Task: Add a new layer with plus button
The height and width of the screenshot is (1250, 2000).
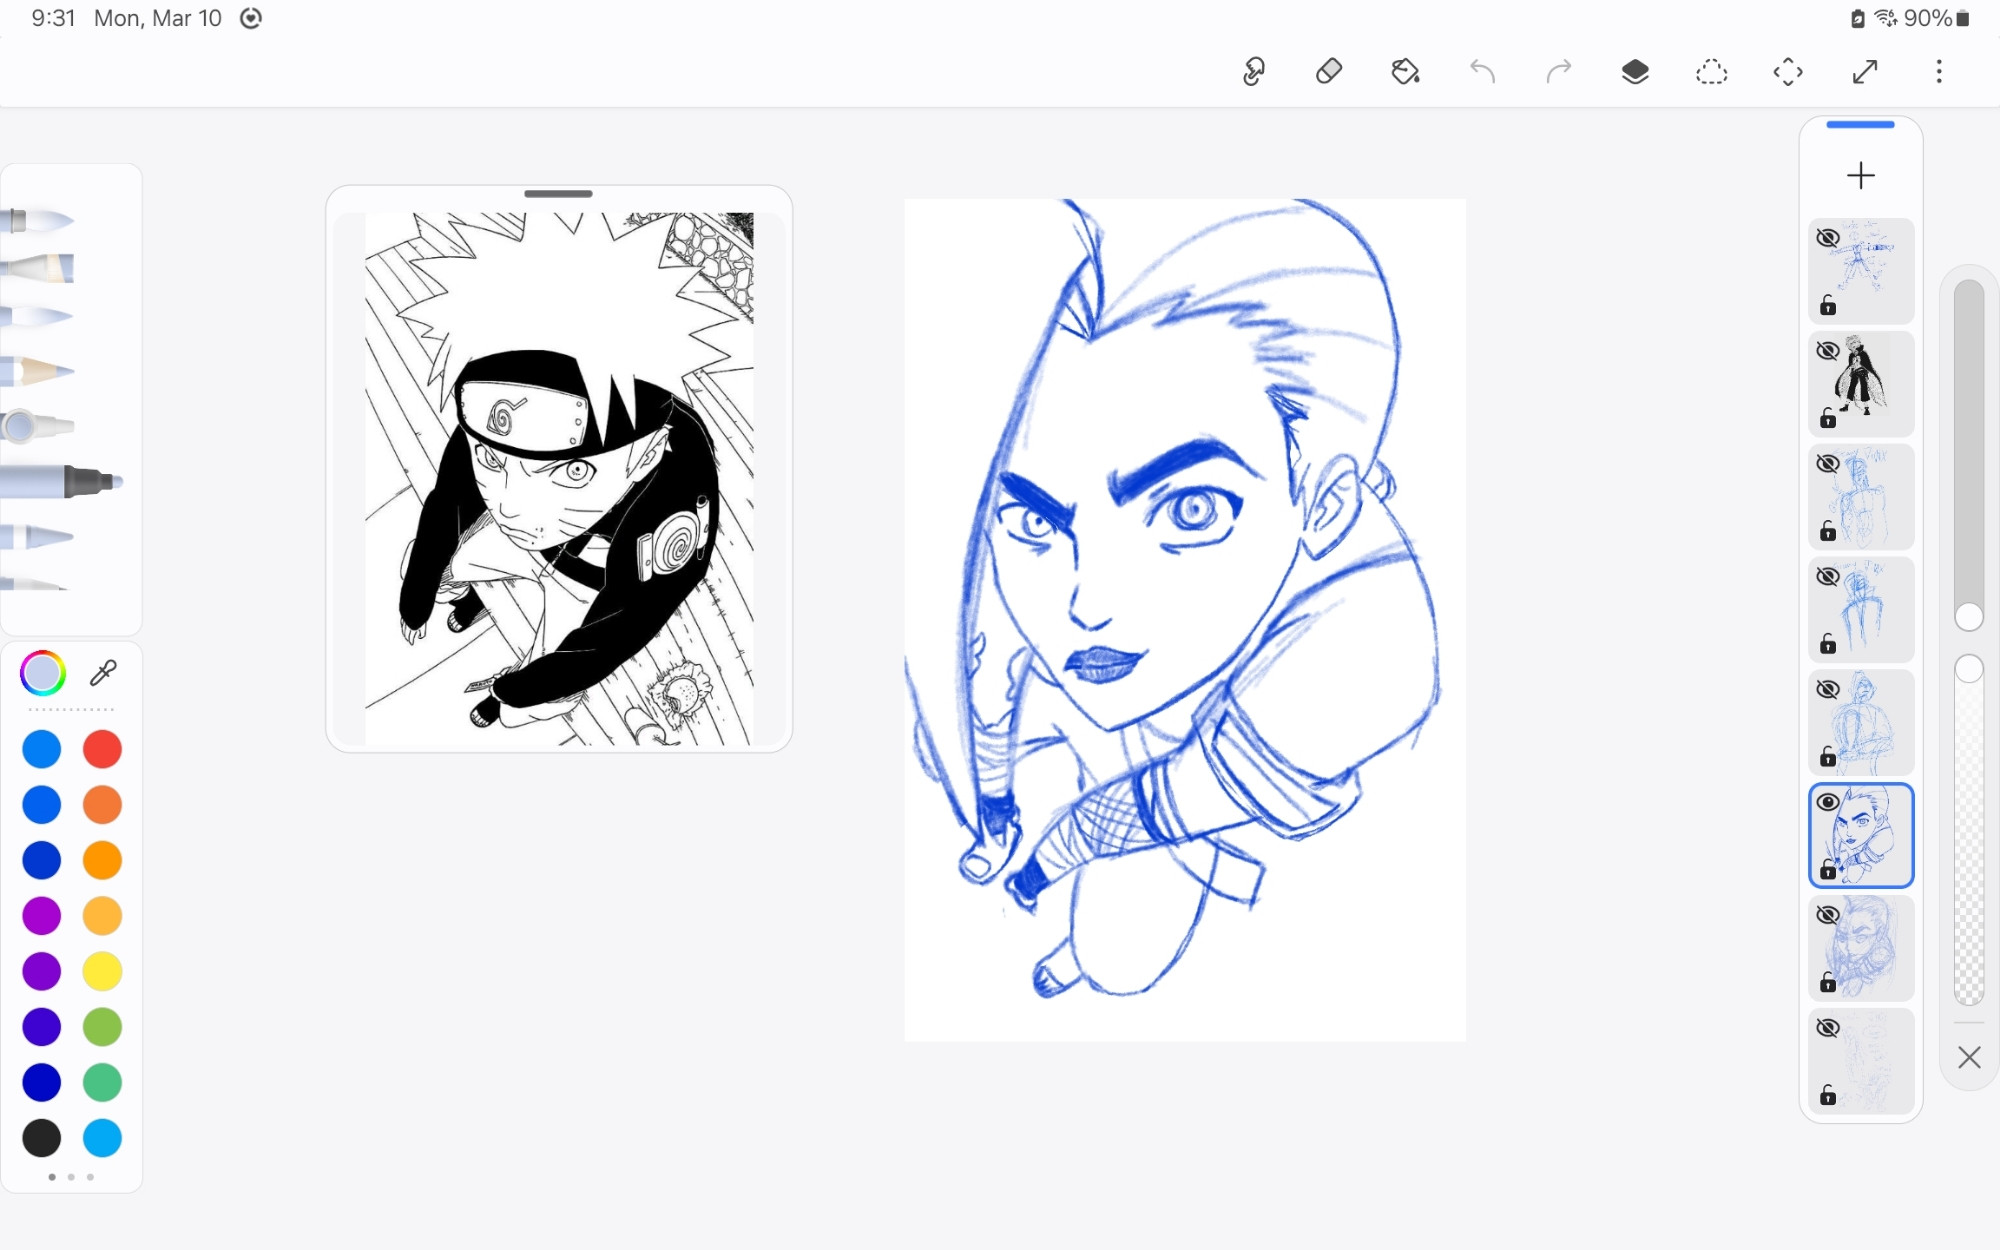Action: click(x=1861, y=176)
